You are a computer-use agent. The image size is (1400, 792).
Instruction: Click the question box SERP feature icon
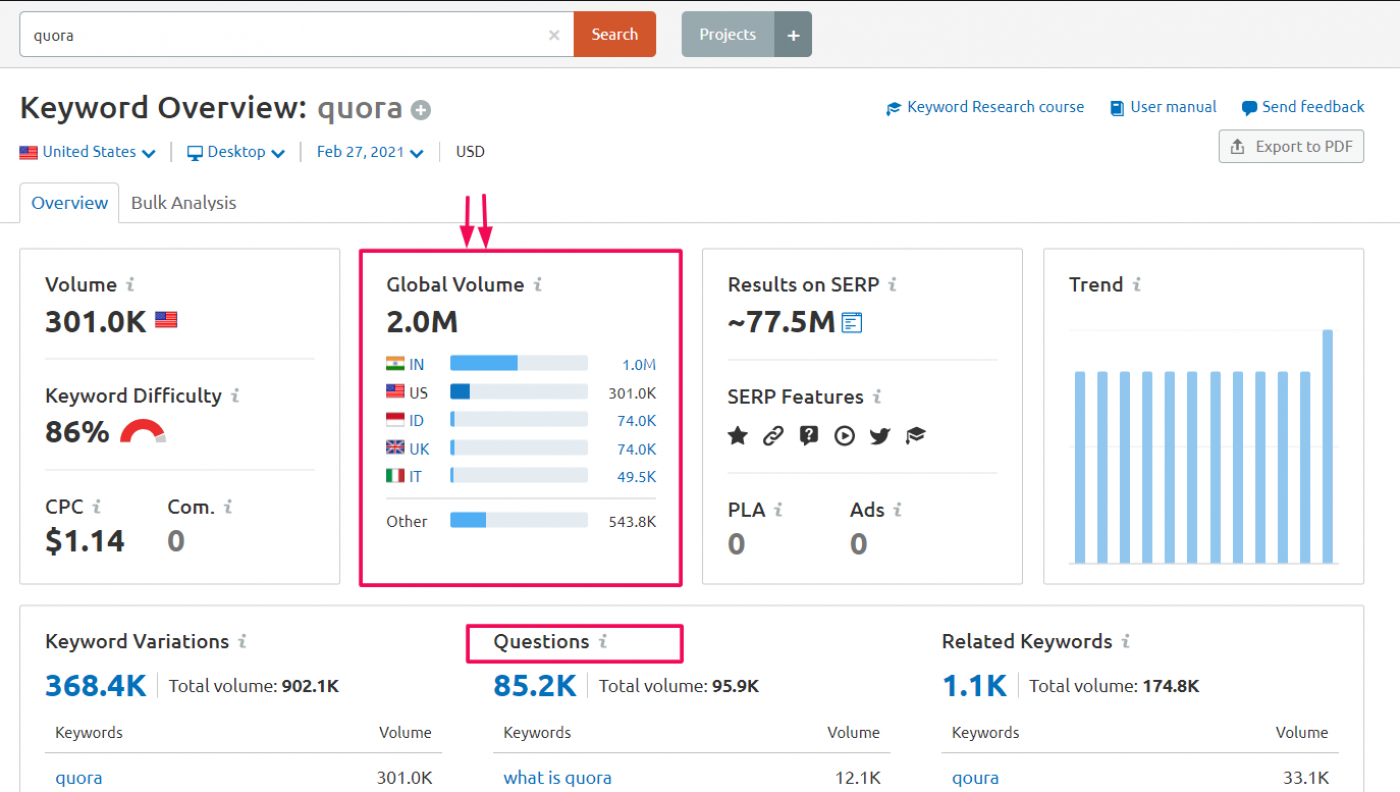(809, 435)
